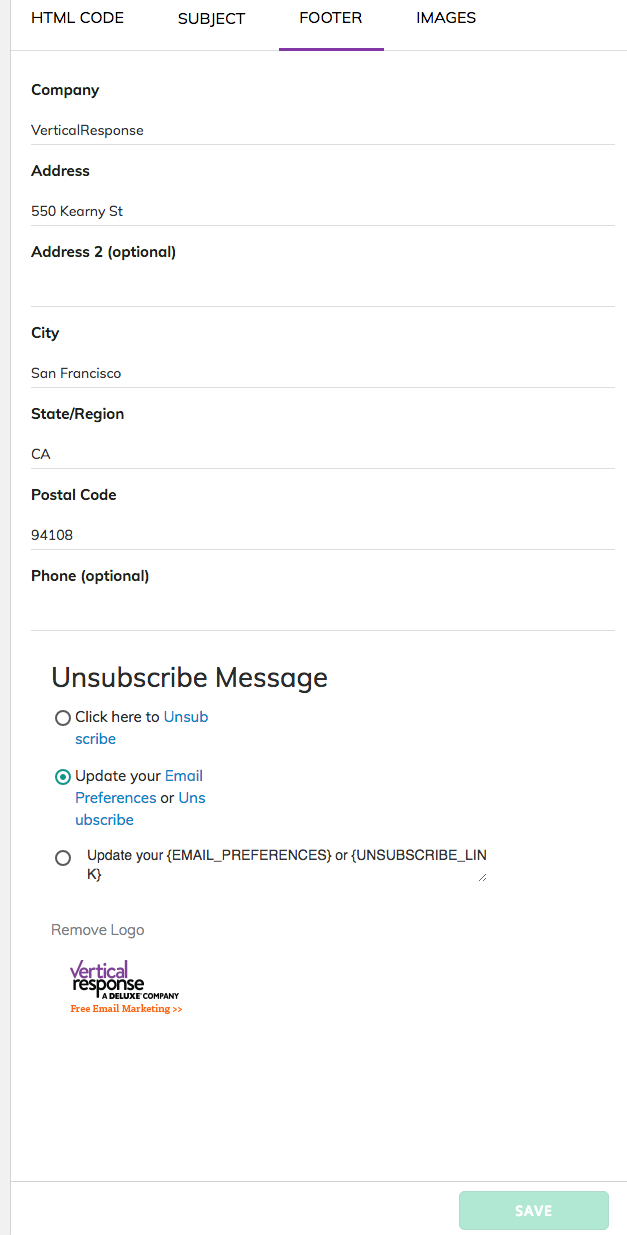This screenshot has width=627, height=1235.
Task: Edit the Address field containing 550 Kearny St
Action: (x=323, y=211)
